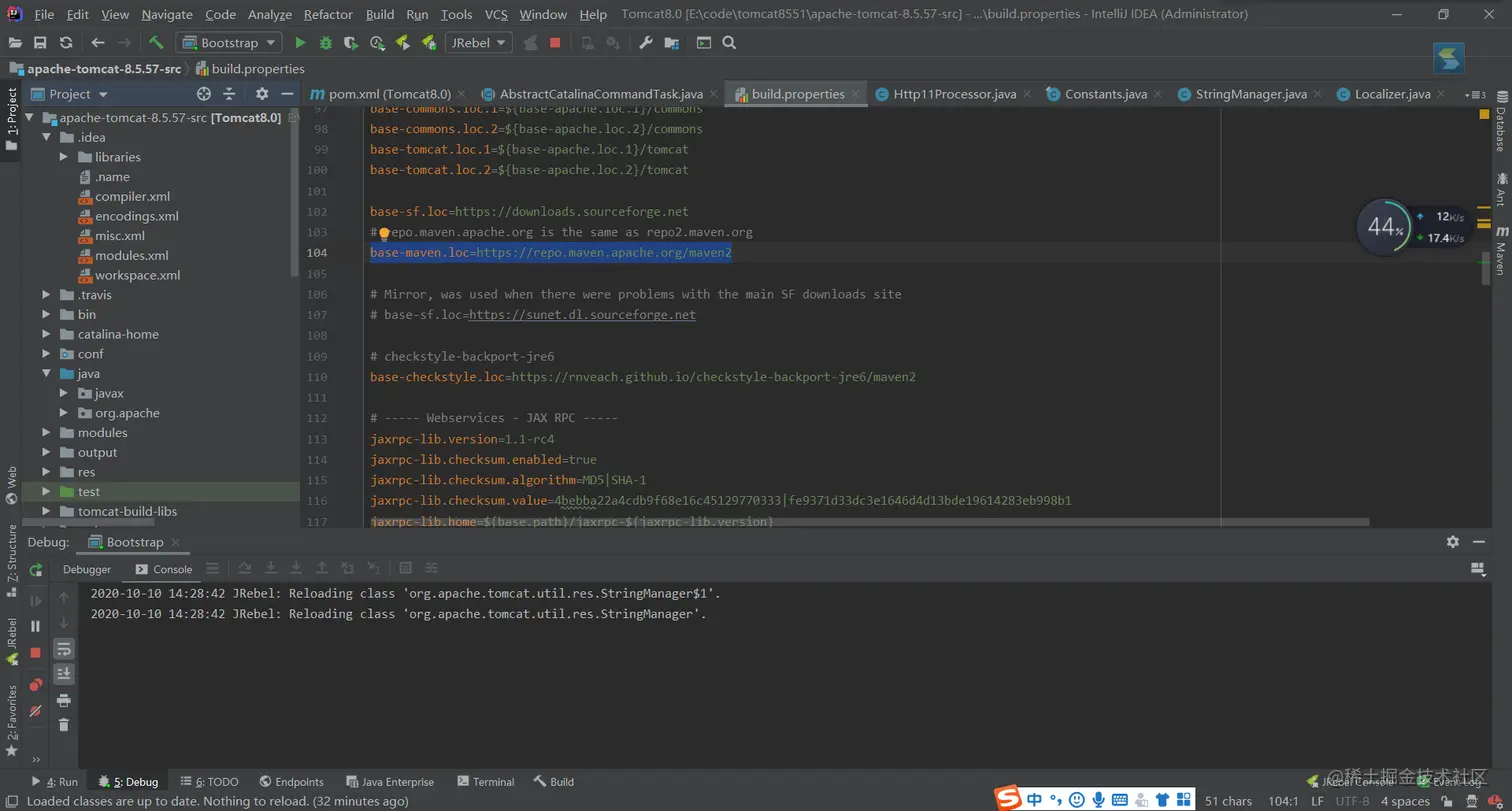This screenshot has height=811, width=1512.
Task: Toggle scroll to end in console
Action: coord(64,674)
